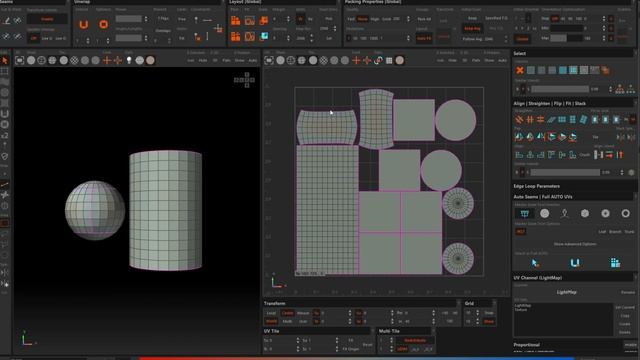Click the red up-arrow align icon
Viewport: 640px width, 360px height.
tap(620, 155)
